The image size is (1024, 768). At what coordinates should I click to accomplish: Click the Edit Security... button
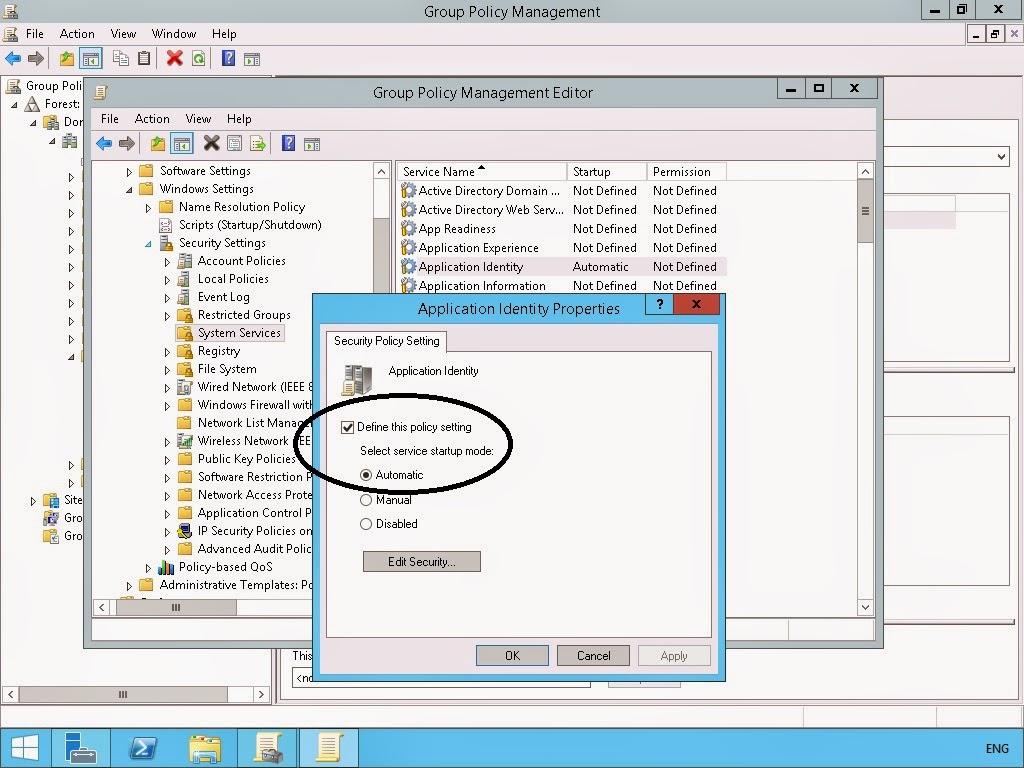421,562
